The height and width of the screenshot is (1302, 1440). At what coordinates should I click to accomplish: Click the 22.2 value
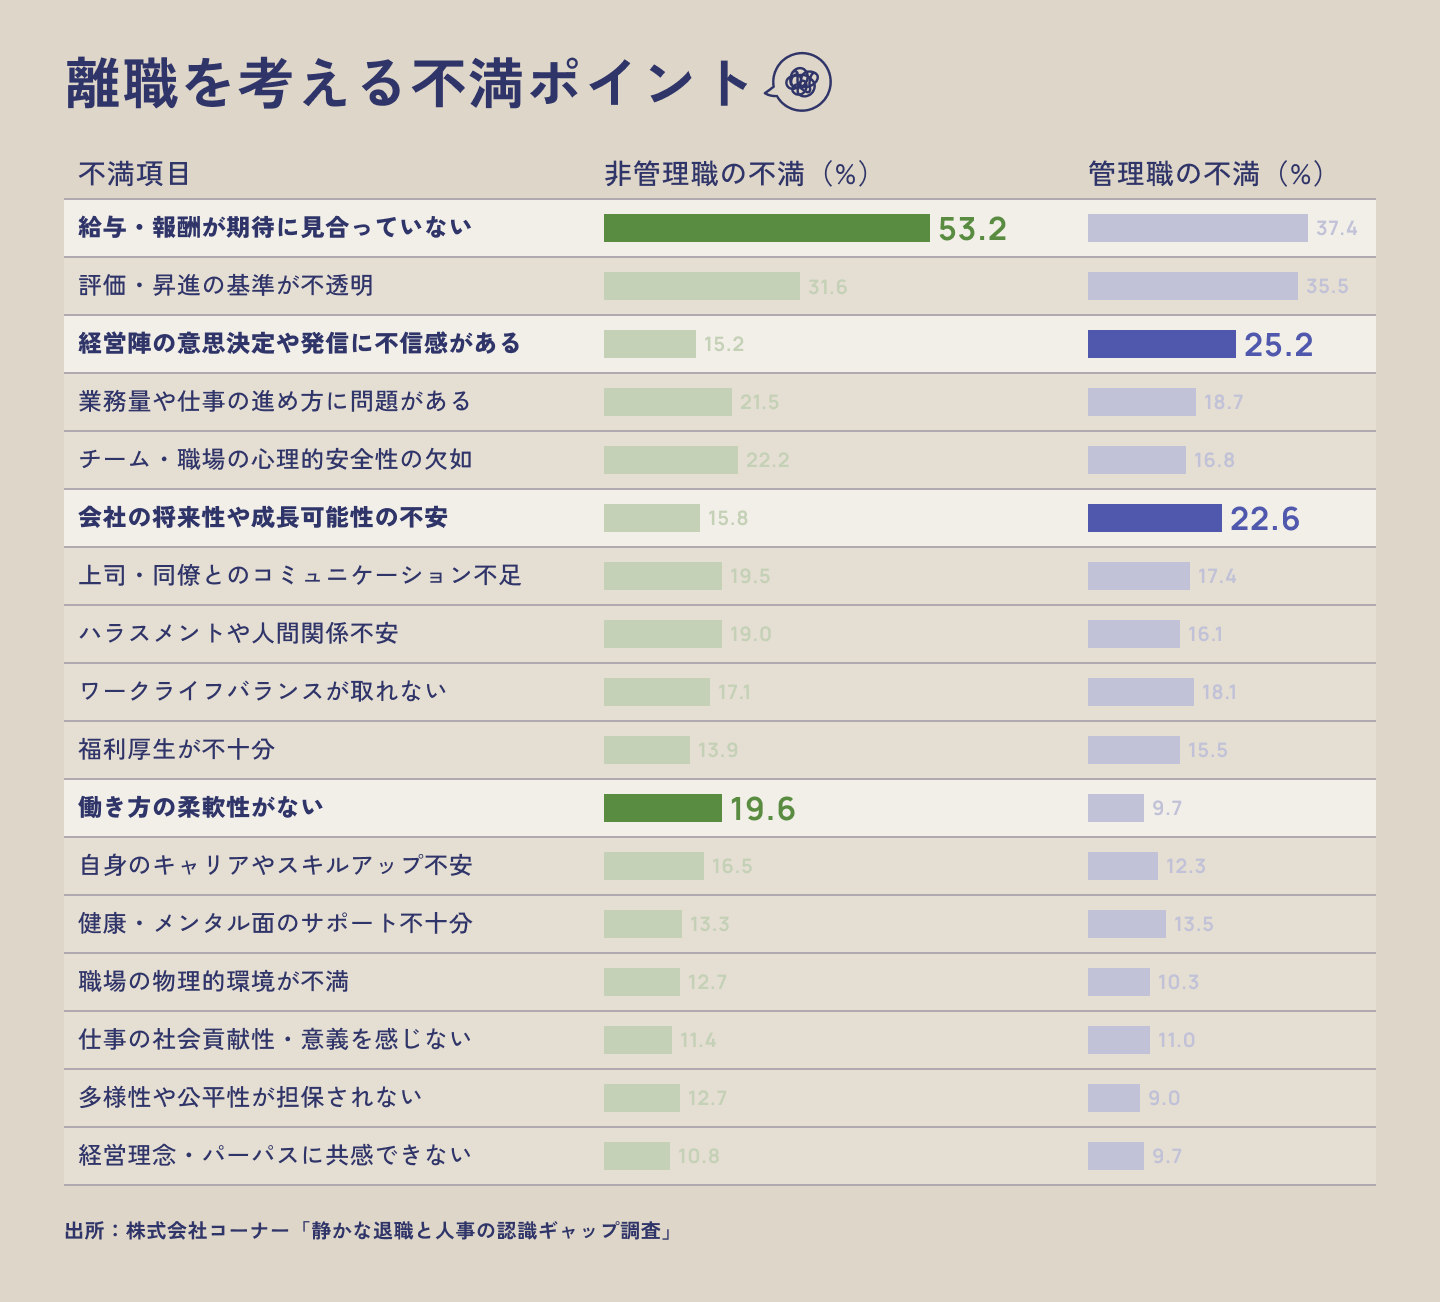767,460
